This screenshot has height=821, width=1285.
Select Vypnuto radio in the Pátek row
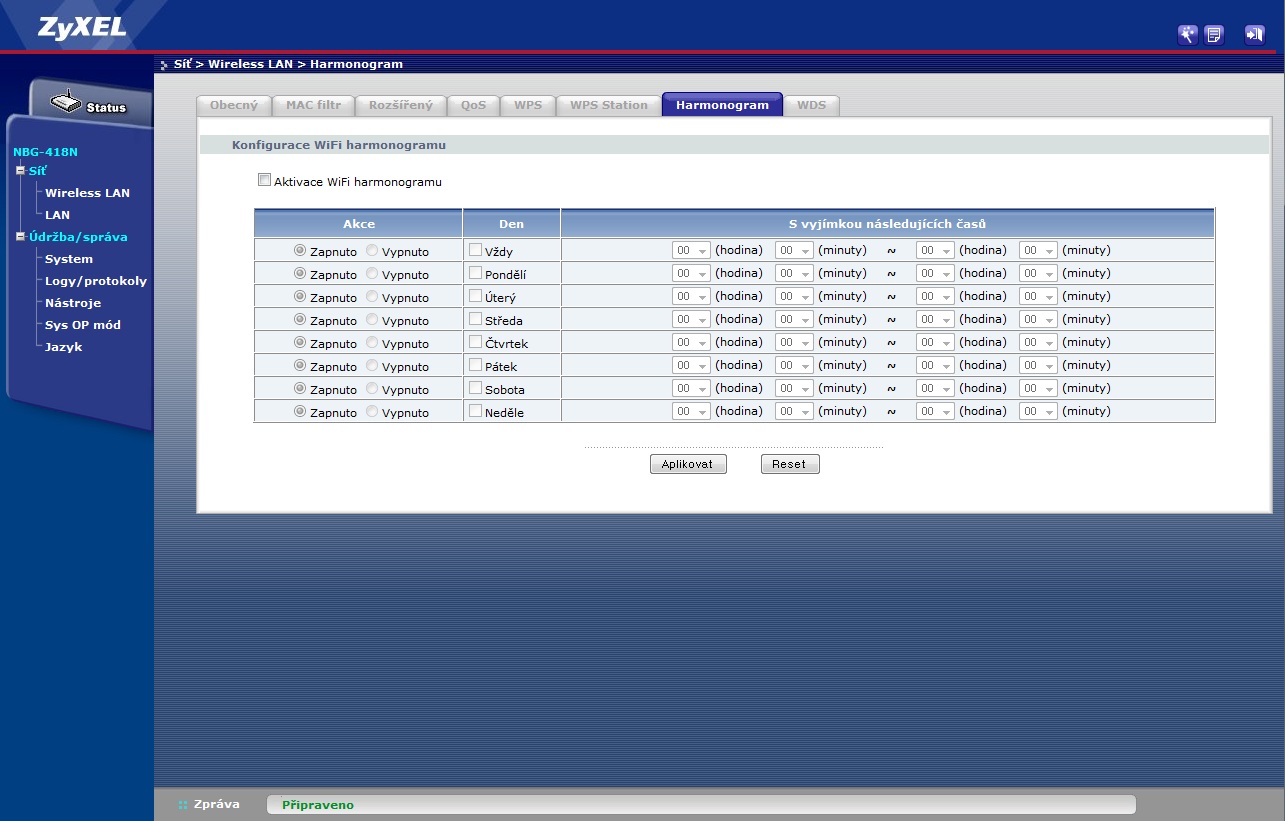(372, 365)
